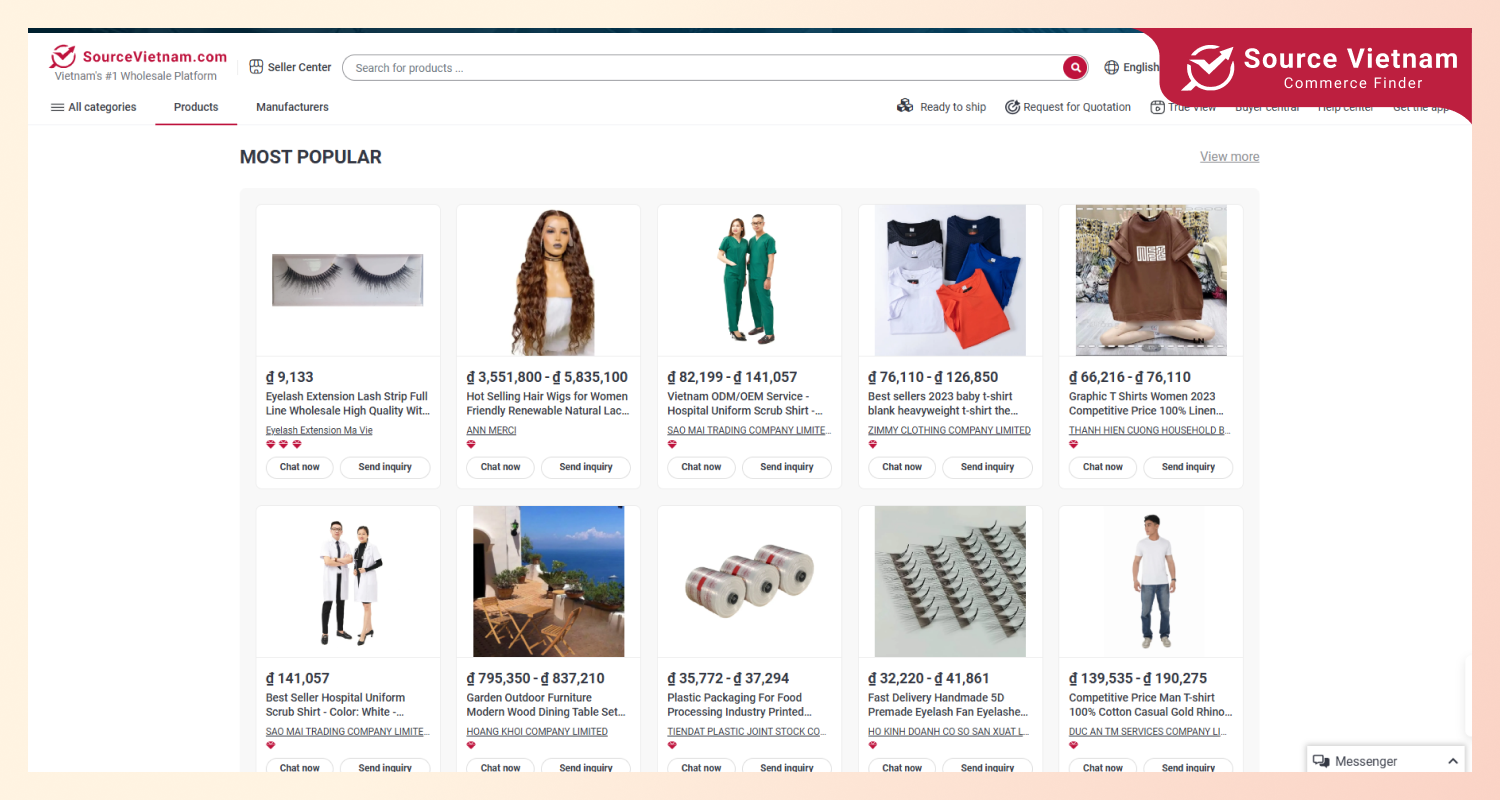Click the ₫ 9,133 price text
The height and width of the screenshot is (800, 1500).
coord(290,377)
